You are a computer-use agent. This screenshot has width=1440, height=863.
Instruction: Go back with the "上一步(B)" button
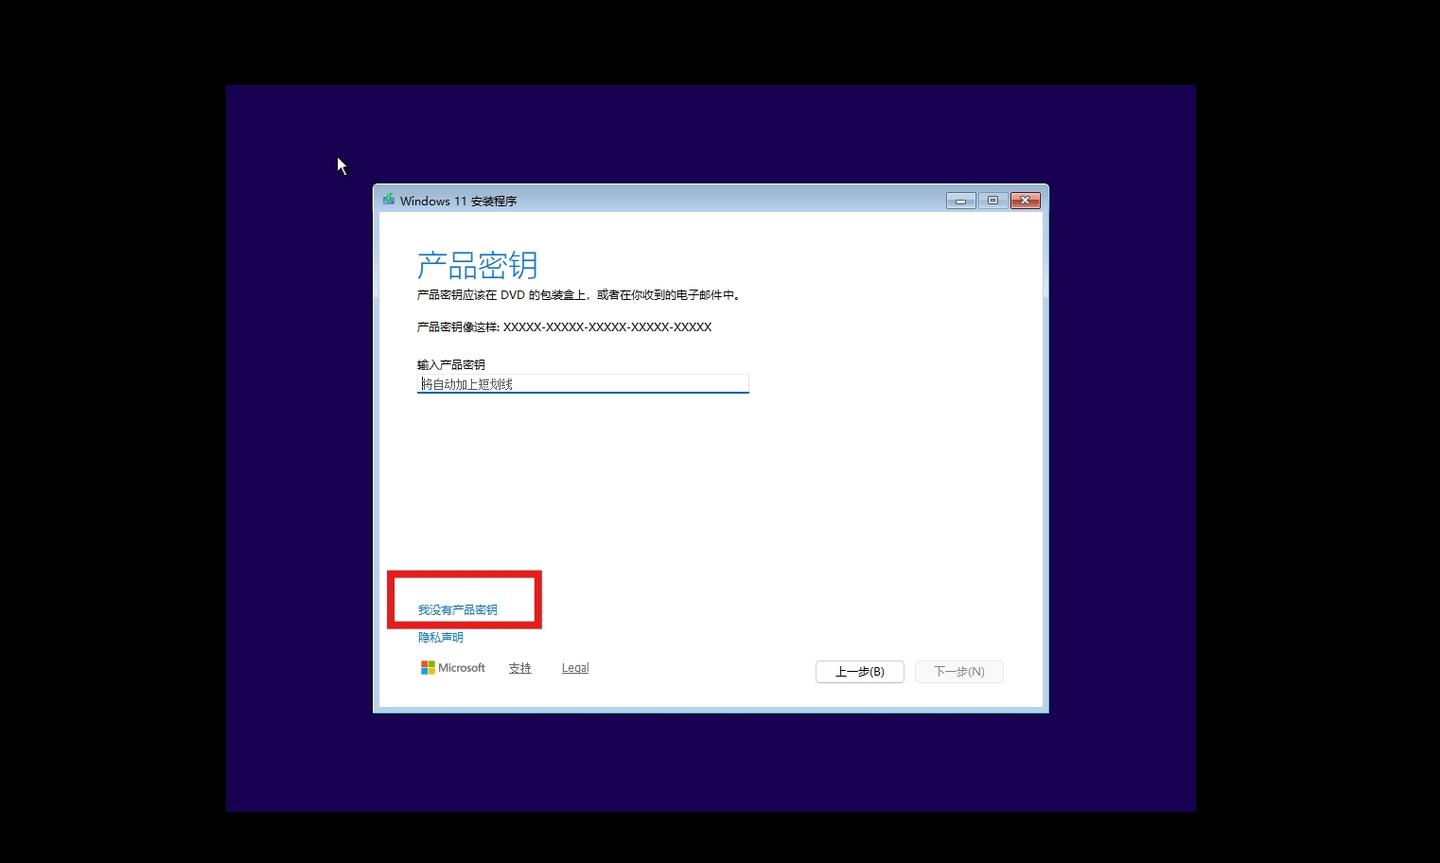click(x=860, y=671)
